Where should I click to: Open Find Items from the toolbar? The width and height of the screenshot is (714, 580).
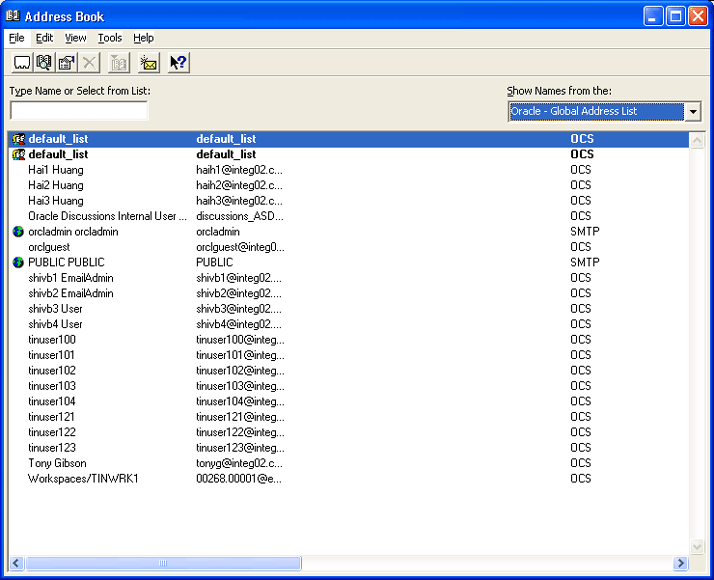coord(44,63)
